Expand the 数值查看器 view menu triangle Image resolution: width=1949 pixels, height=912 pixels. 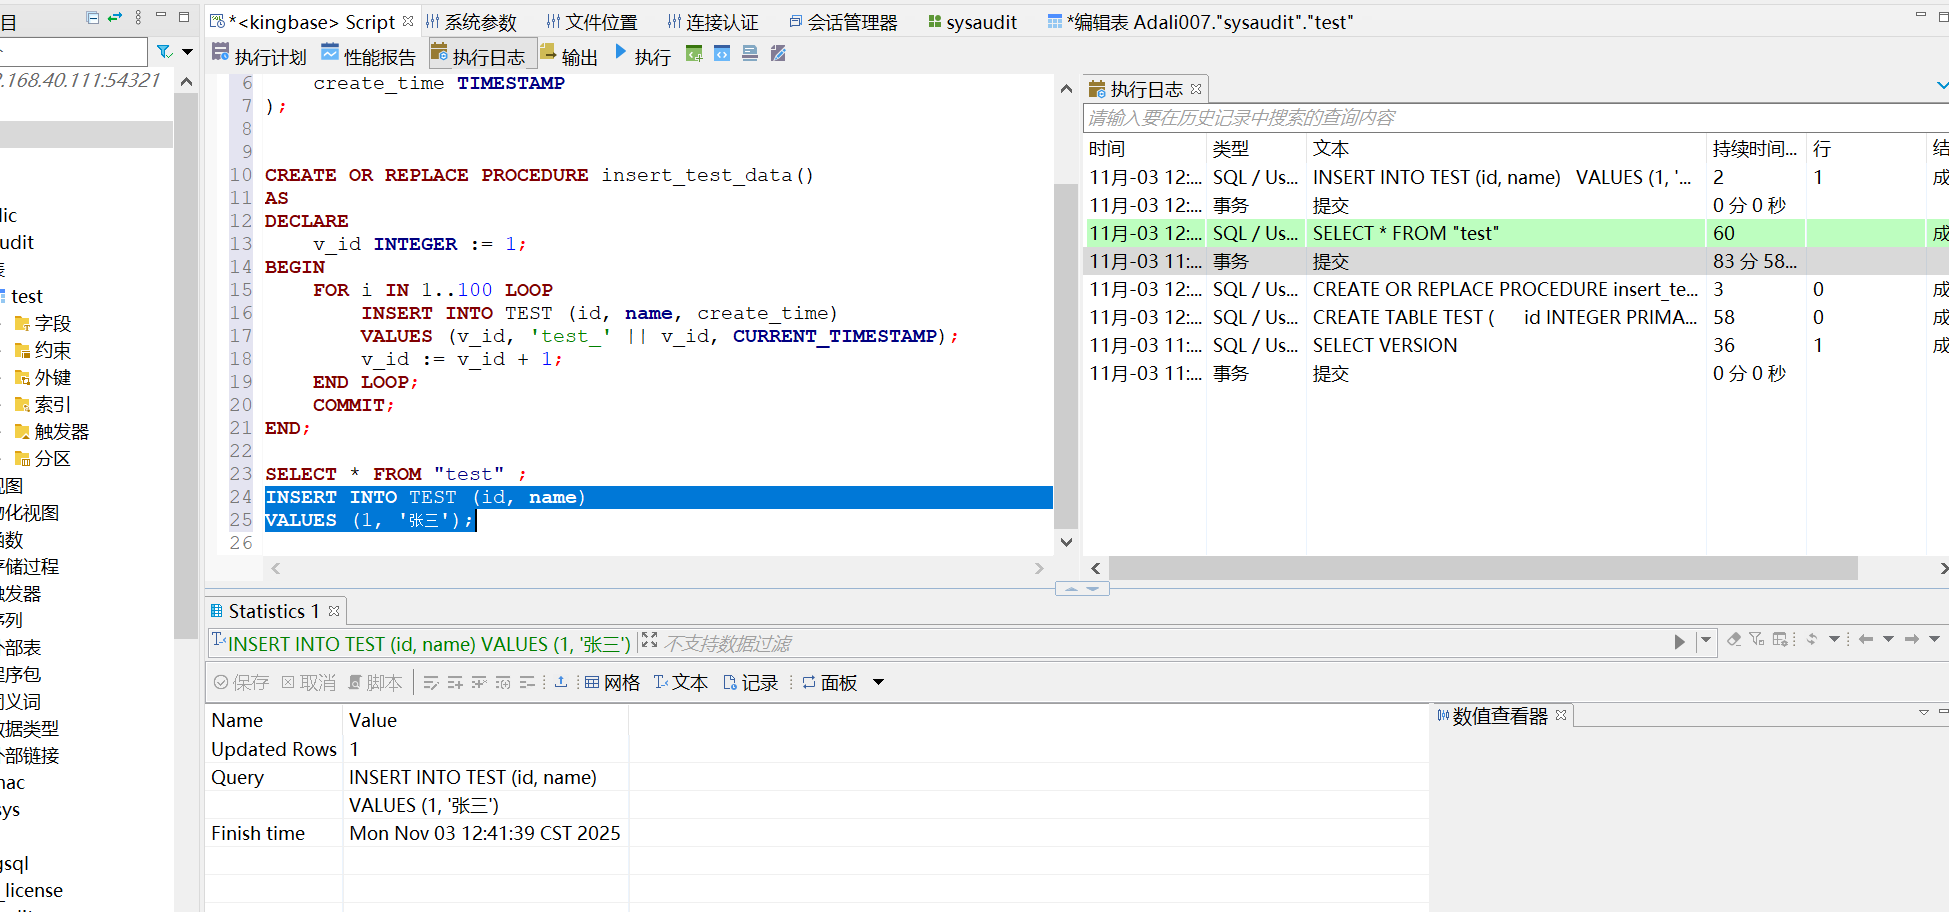coord(1923,713)
